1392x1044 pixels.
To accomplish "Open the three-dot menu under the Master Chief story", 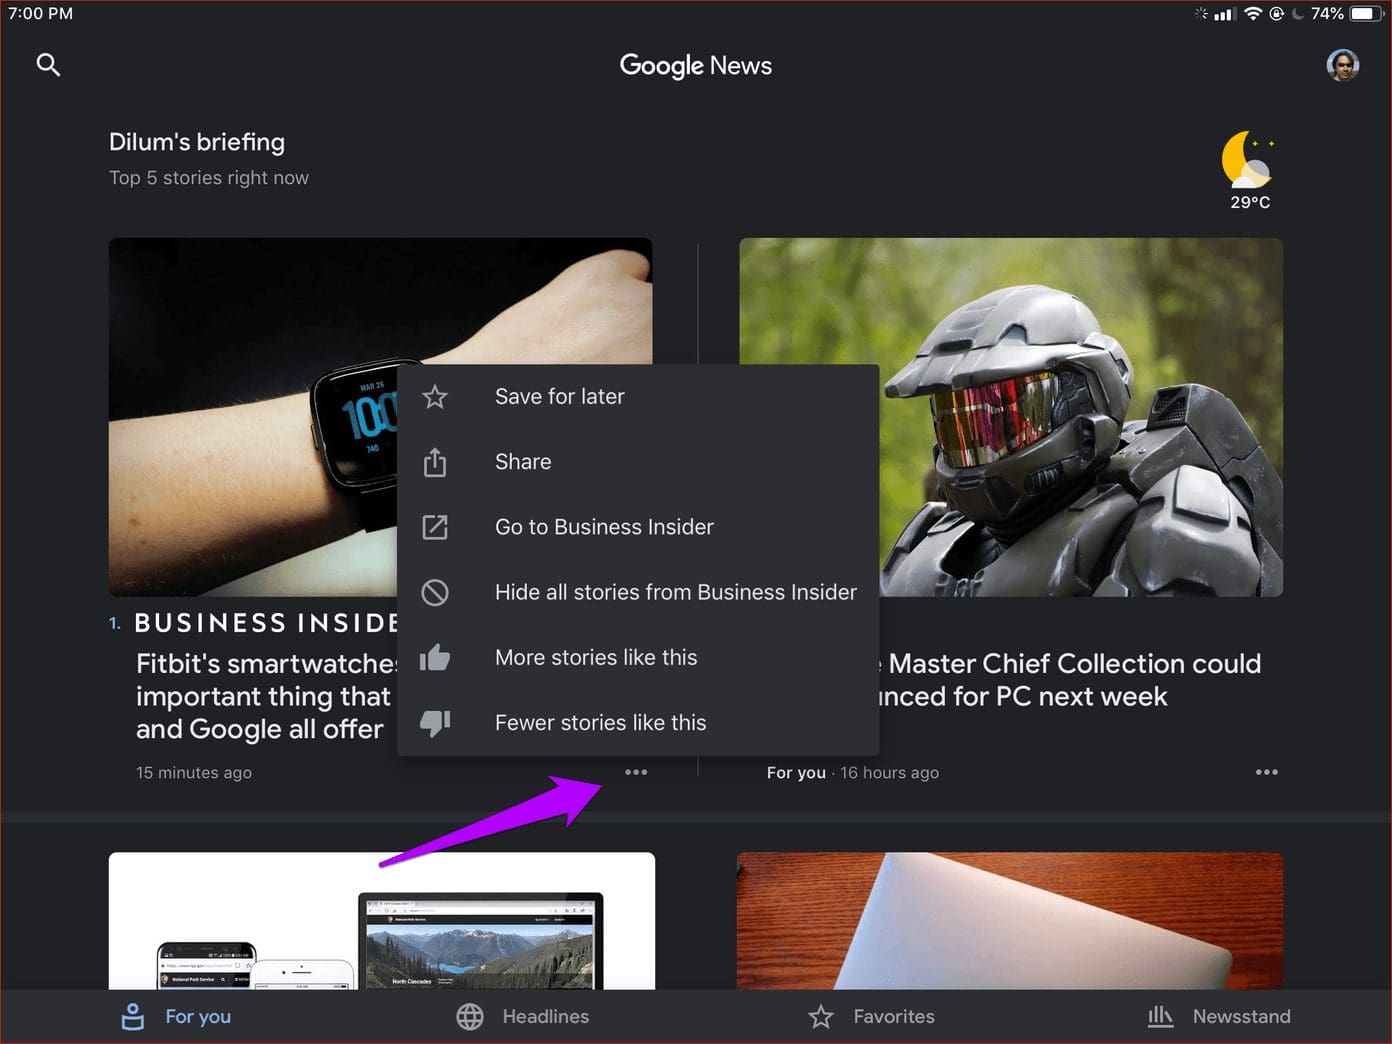I will (1267, 772).
